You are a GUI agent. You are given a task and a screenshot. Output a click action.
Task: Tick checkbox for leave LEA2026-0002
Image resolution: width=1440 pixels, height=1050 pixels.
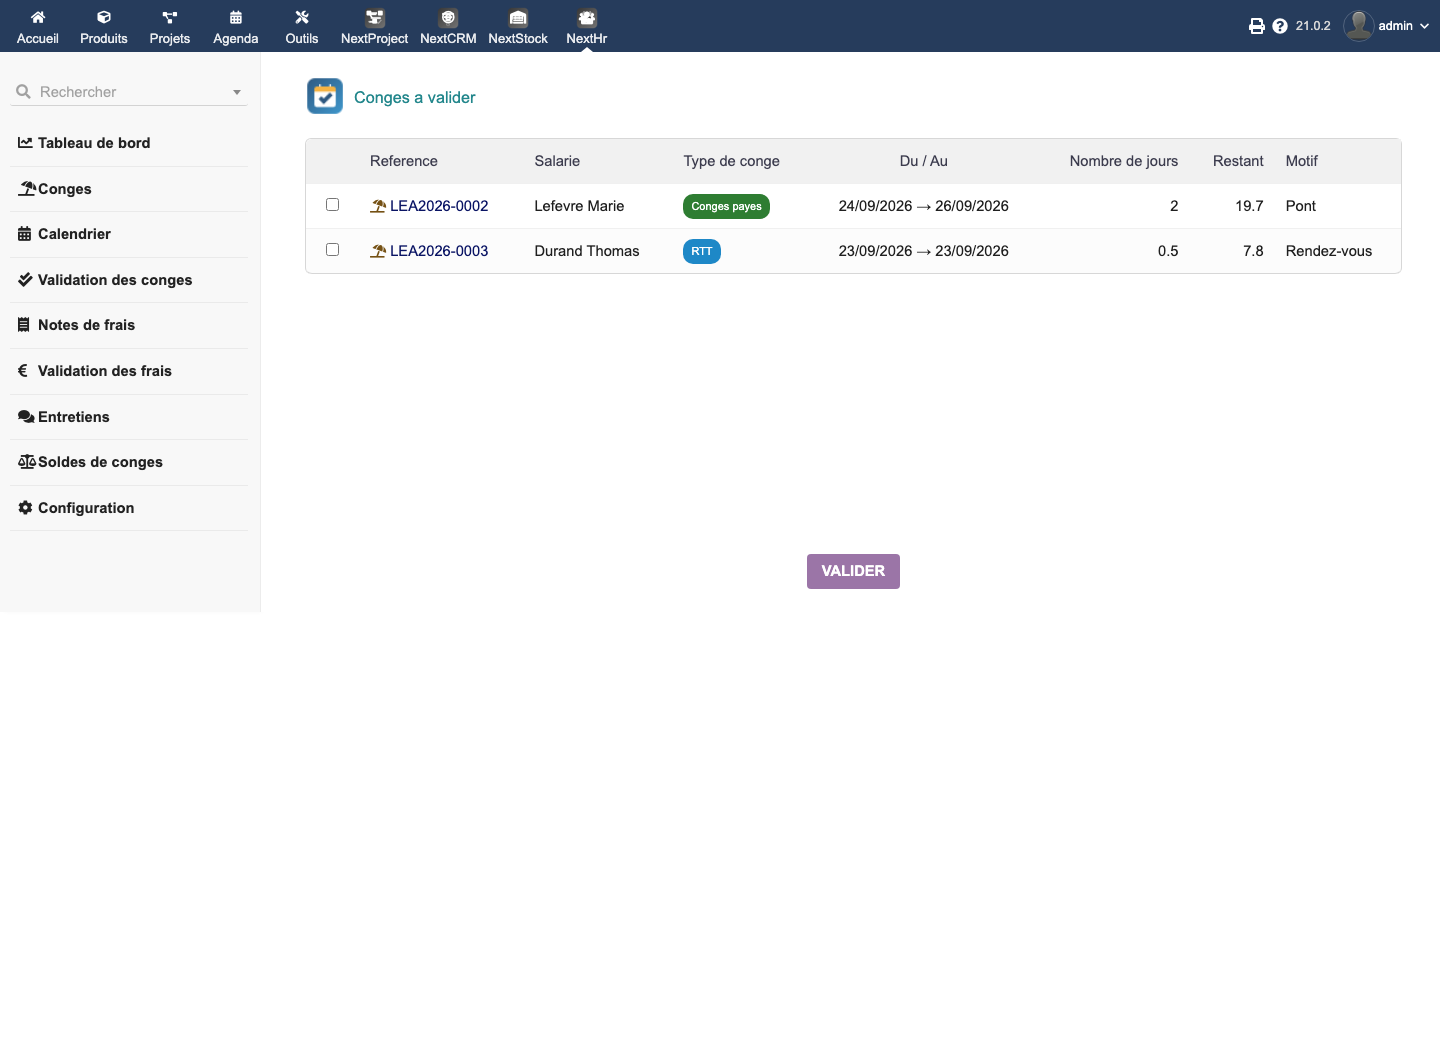tap(333, 204)
